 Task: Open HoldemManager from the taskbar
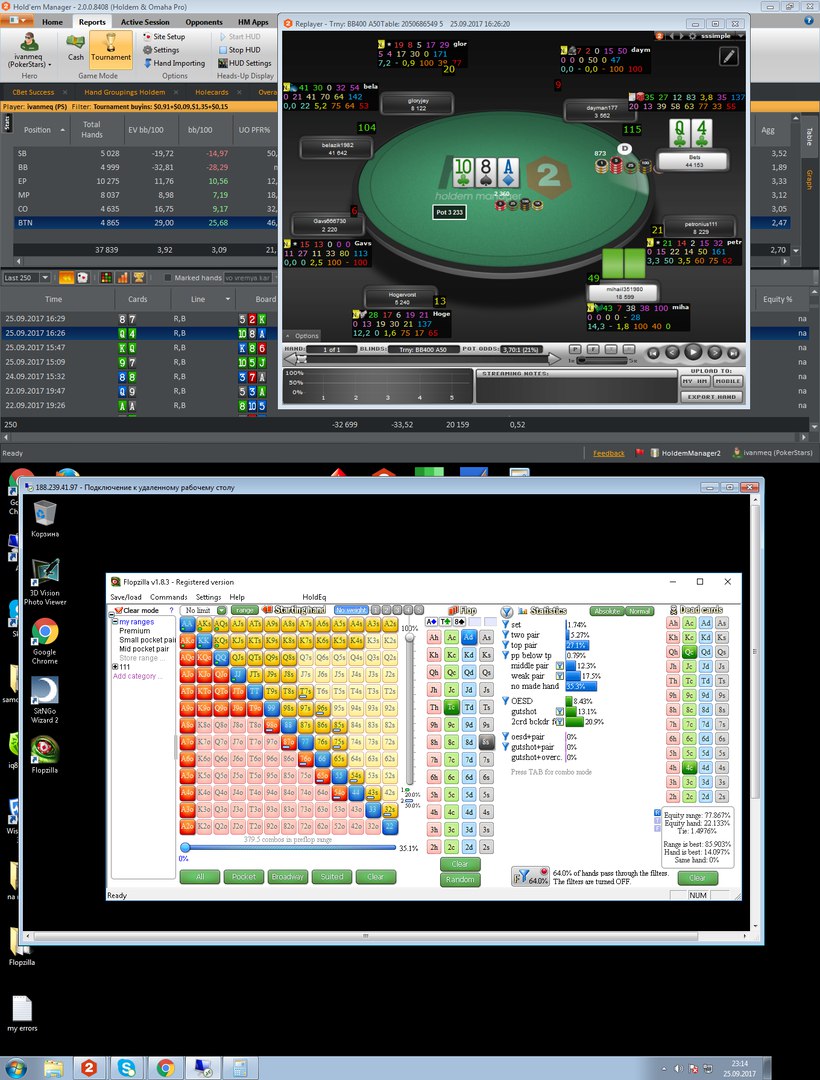[x=89, y=1068]
